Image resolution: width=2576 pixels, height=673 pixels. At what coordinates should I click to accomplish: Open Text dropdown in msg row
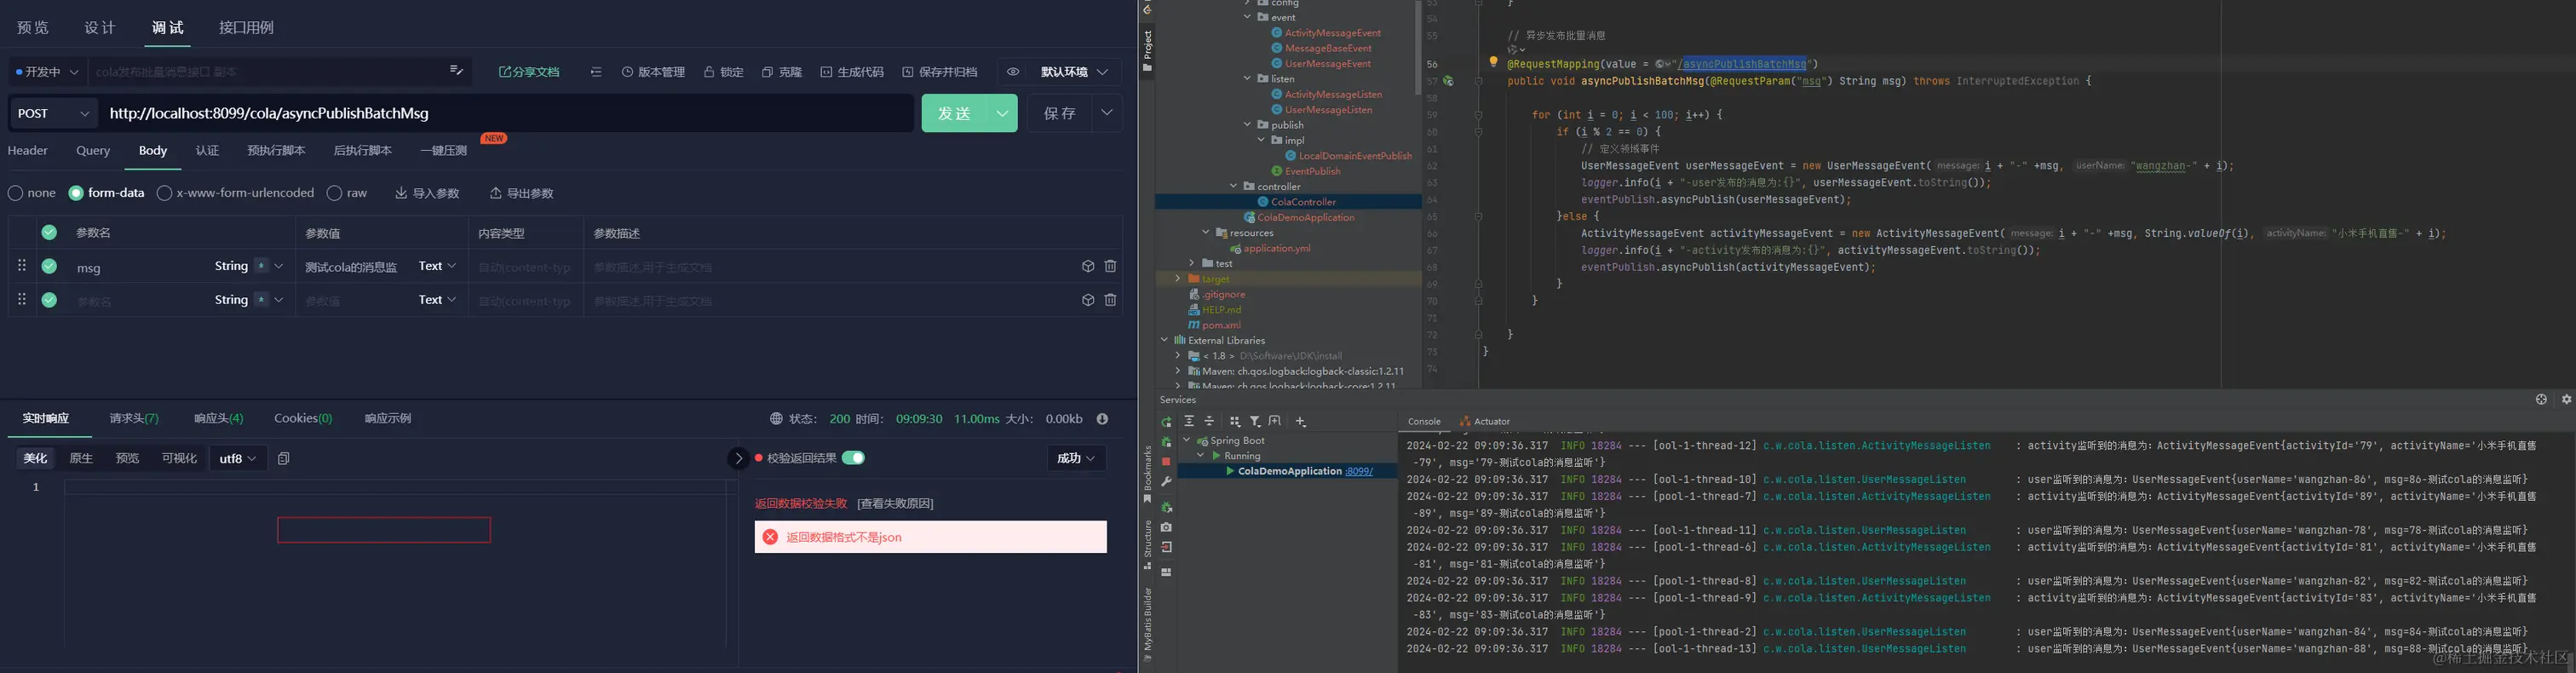click(438, 266)
